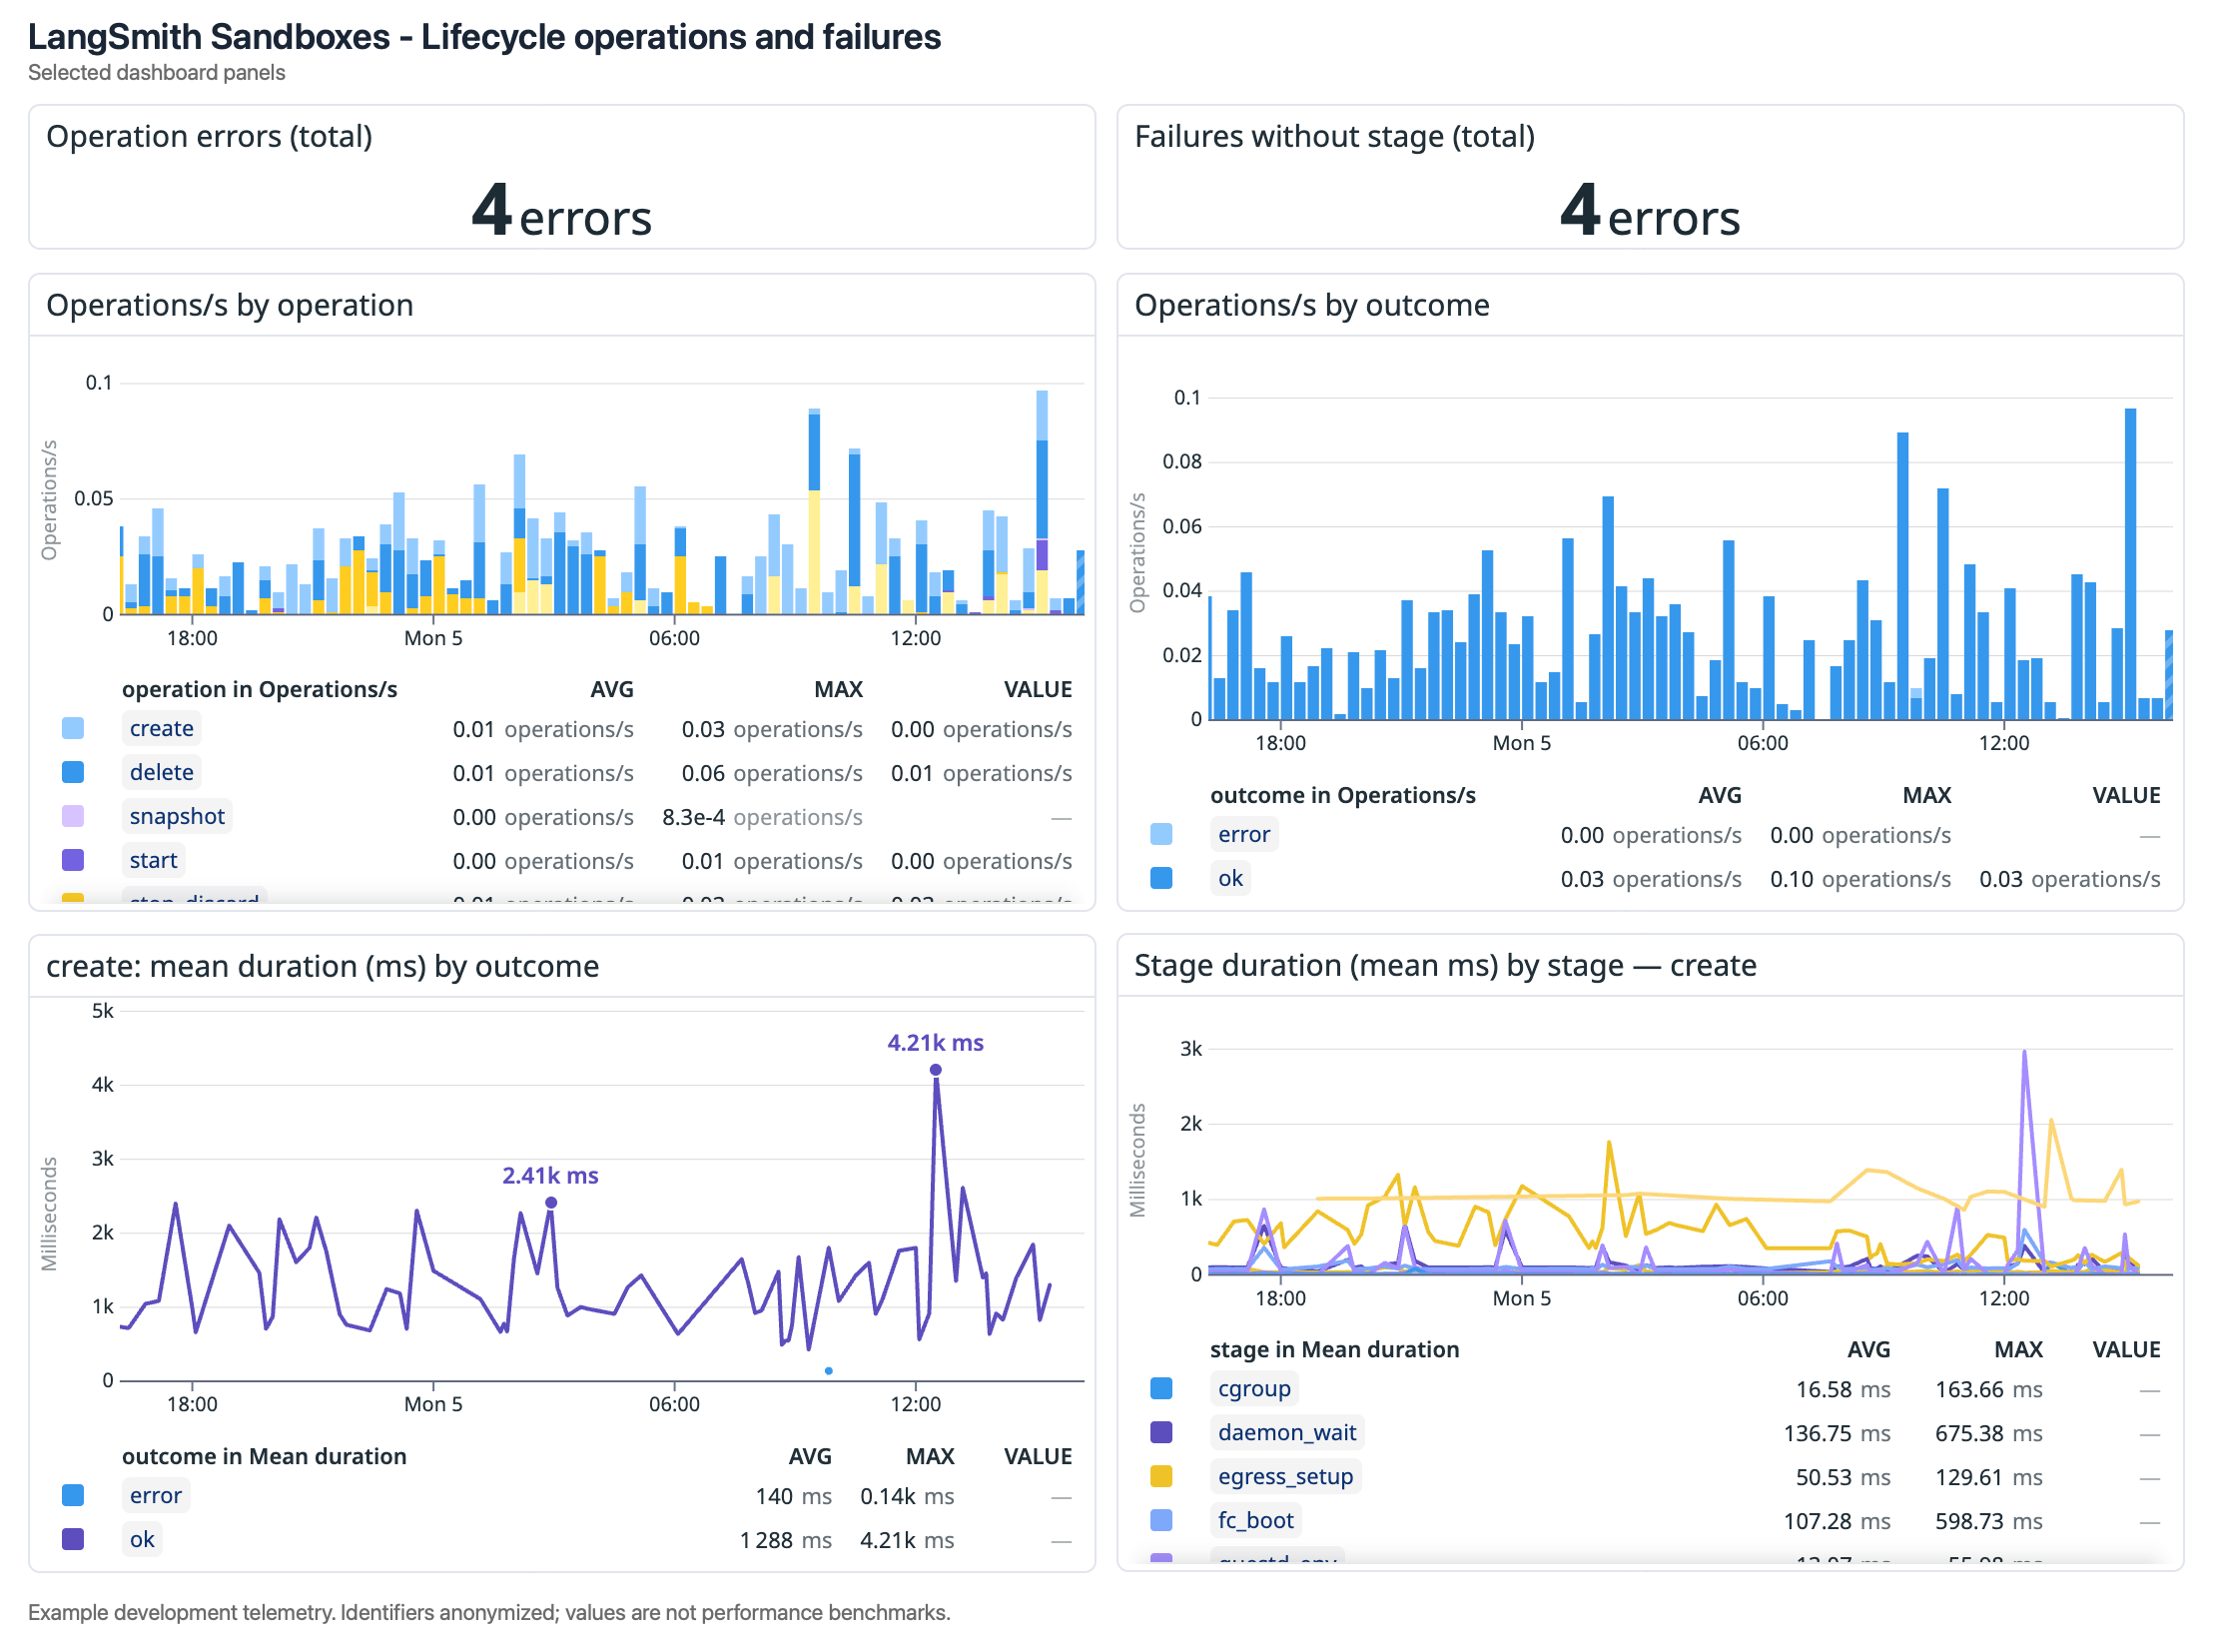Select error tag in Operations/s by outcome legend
Image resolution: width=2213 pixels, height=1652 pixels.
point(1243,834)
